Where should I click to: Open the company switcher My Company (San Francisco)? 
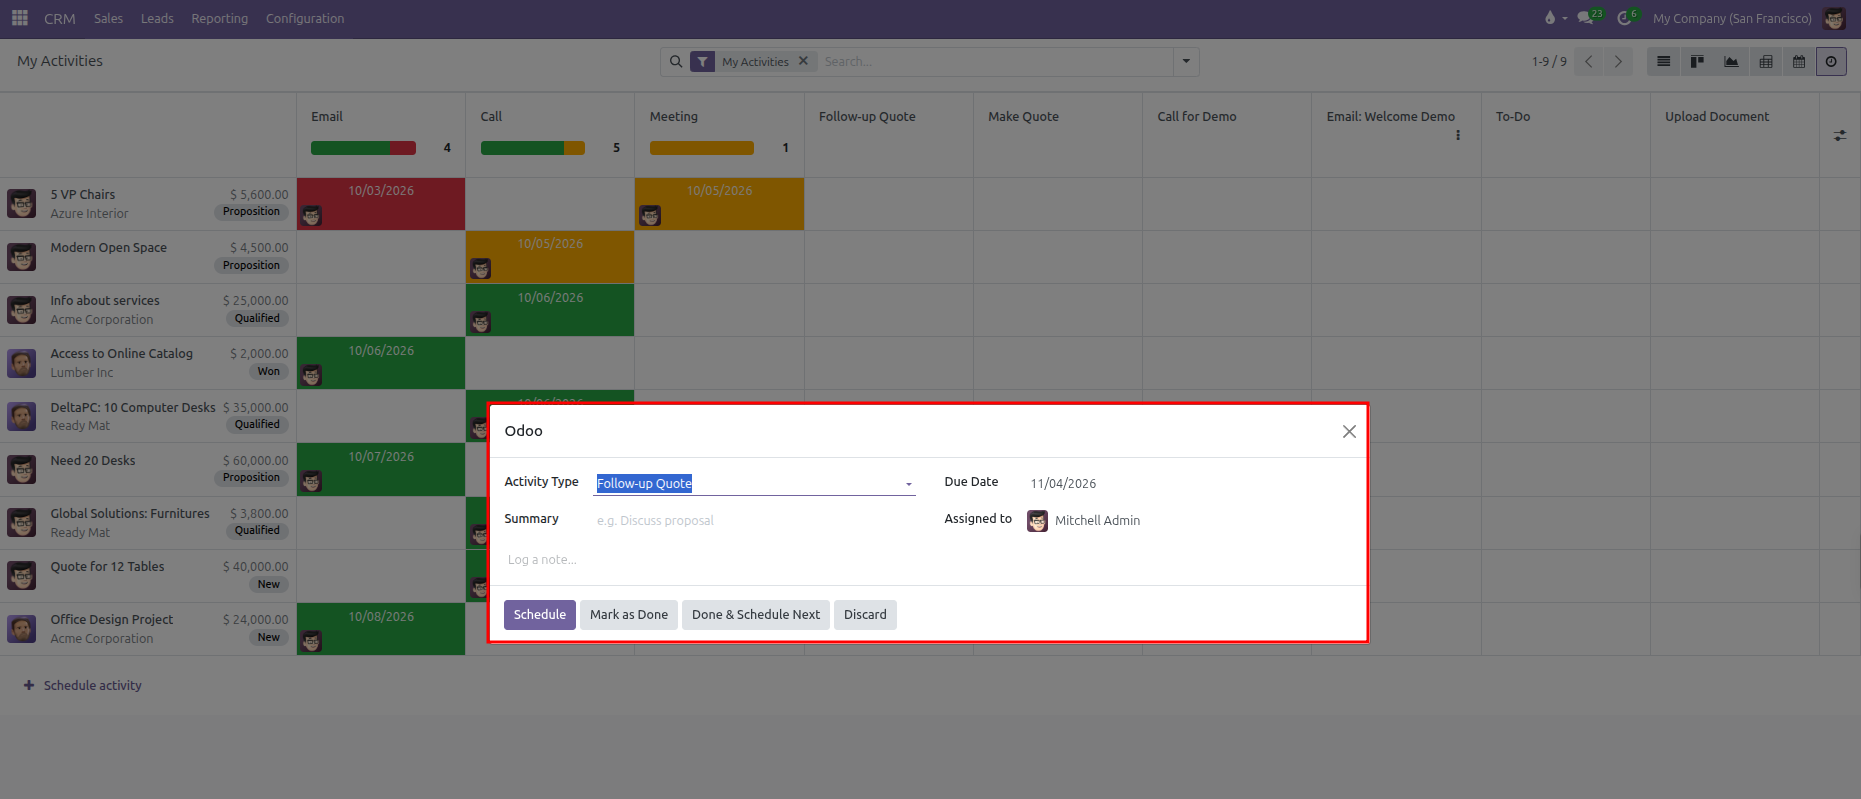point(1732,18)
